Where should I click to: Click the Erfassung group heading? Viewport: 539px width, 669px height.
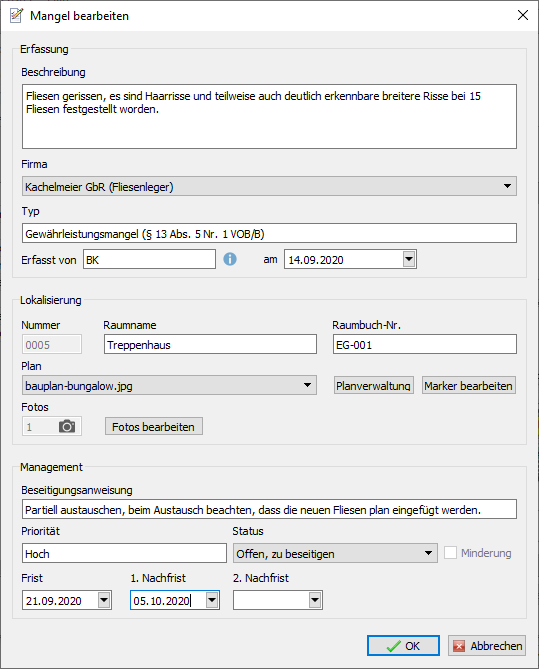coord(44,49)
